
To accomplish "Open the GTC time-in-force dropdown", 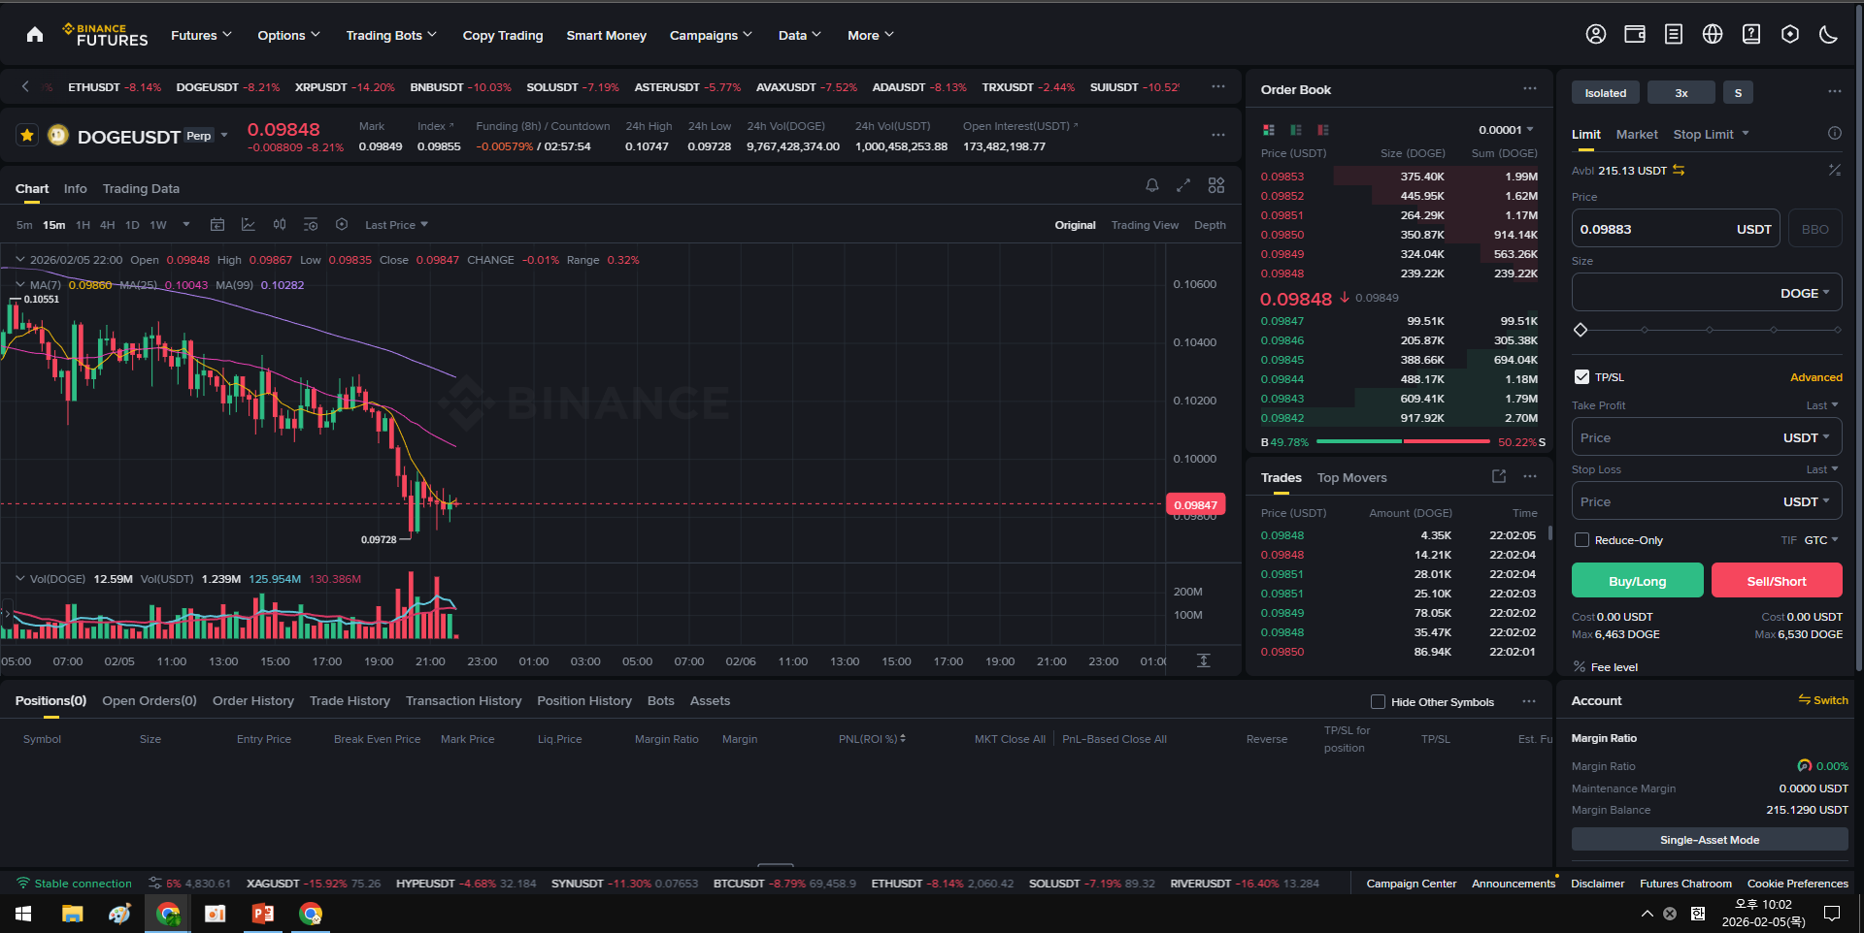I will pyautogui.click(x=1822, y=540).
